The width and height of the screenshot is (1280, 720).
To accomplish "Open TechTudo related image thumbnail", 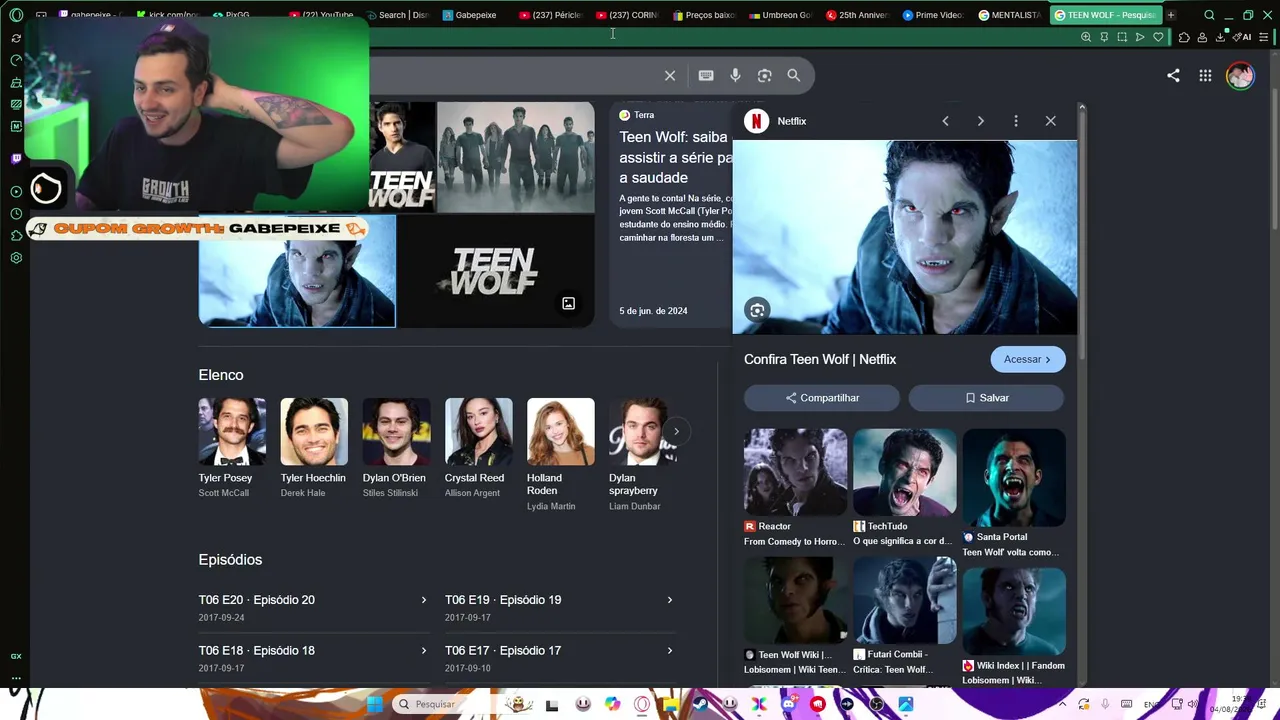I will 905,472.
